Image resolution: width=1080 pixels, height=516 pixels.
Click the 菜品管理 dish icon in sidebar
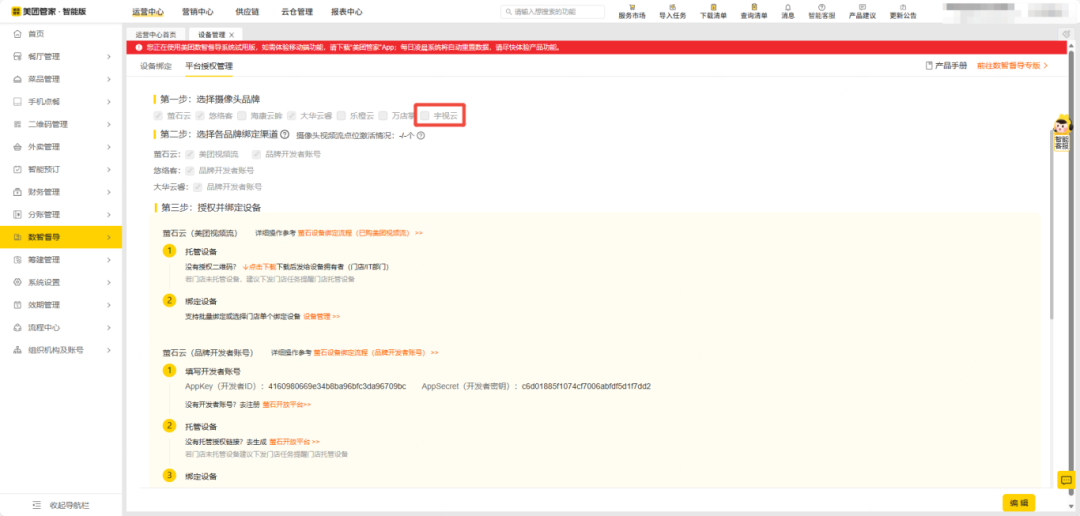[x=17, y=79]
